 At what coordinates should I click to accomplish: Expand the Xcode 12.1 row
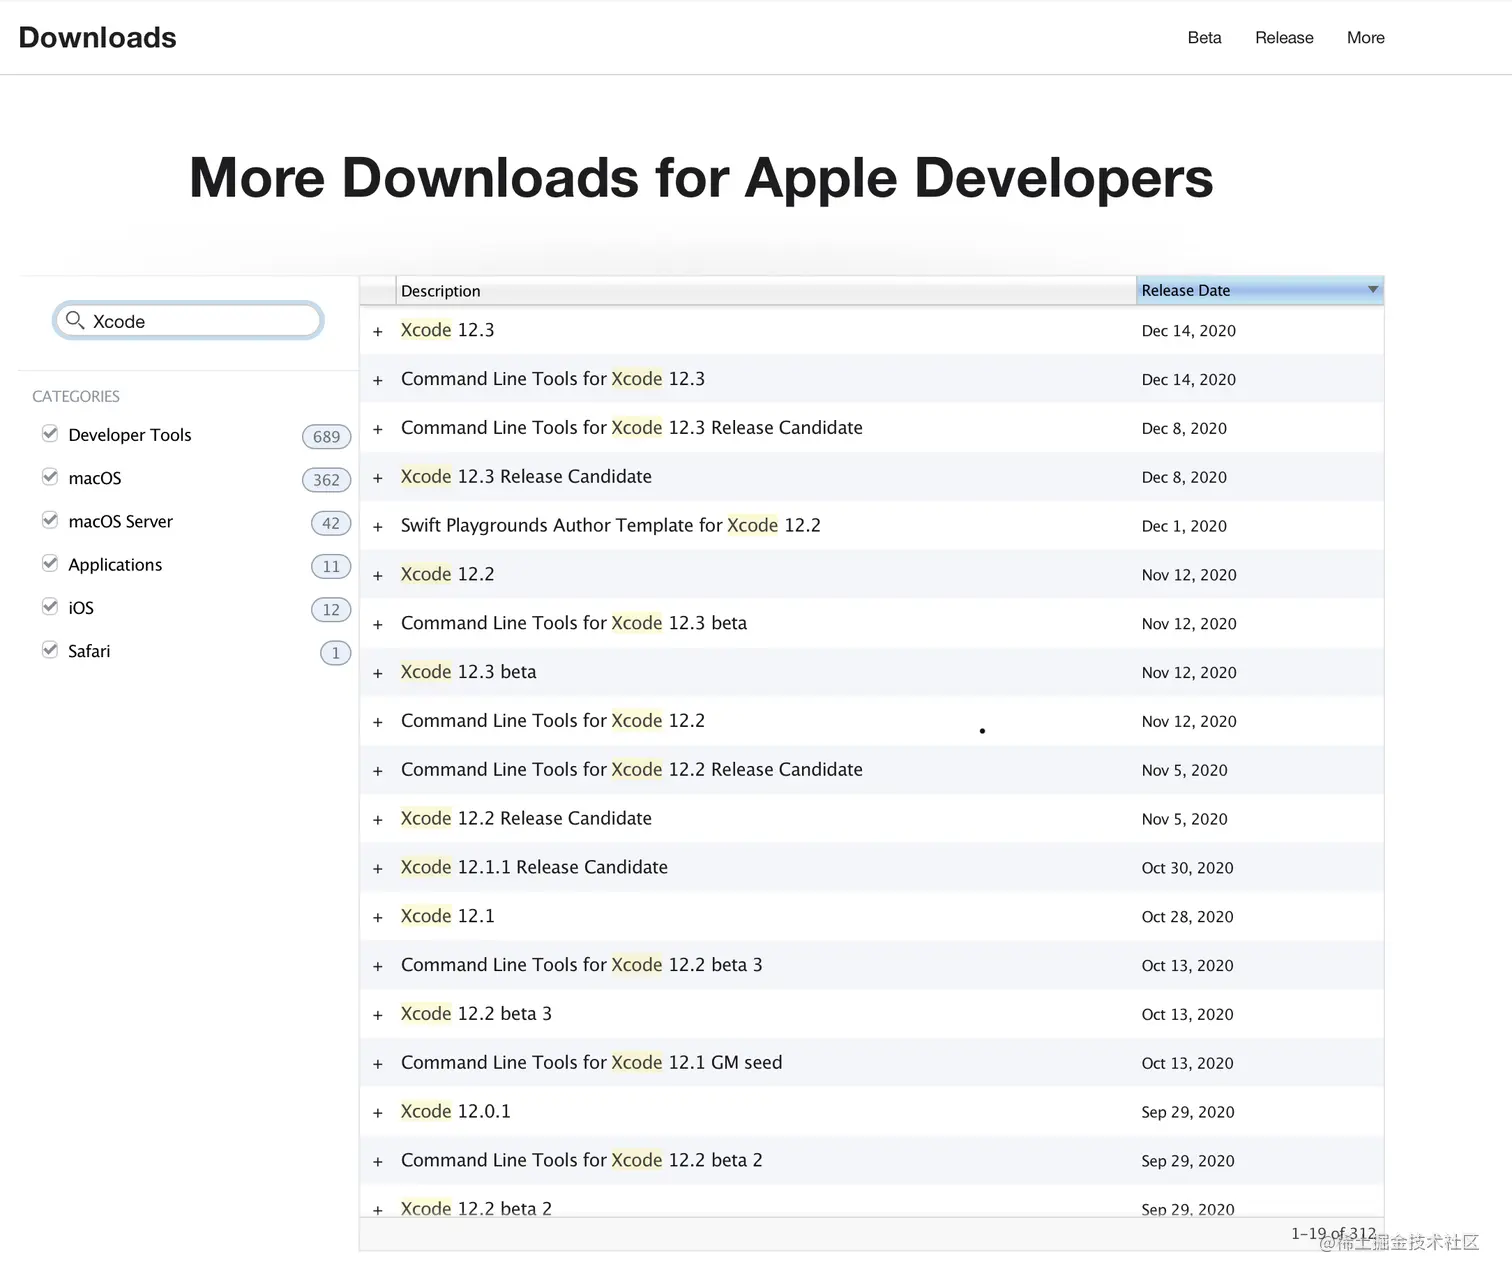378,918
